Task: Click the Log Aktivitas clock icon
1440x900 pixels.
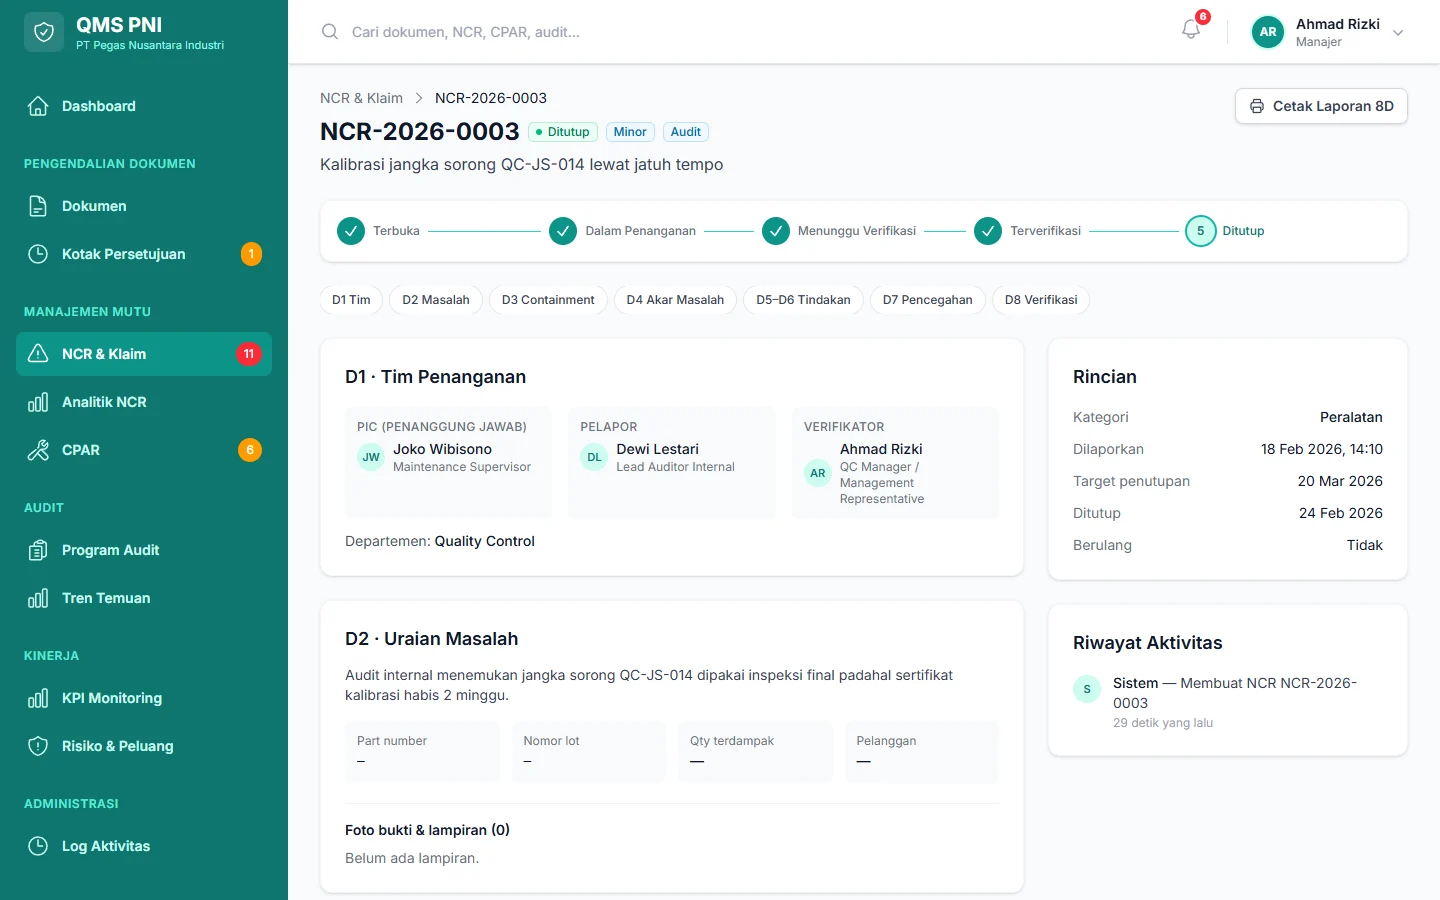Action: 38,846
